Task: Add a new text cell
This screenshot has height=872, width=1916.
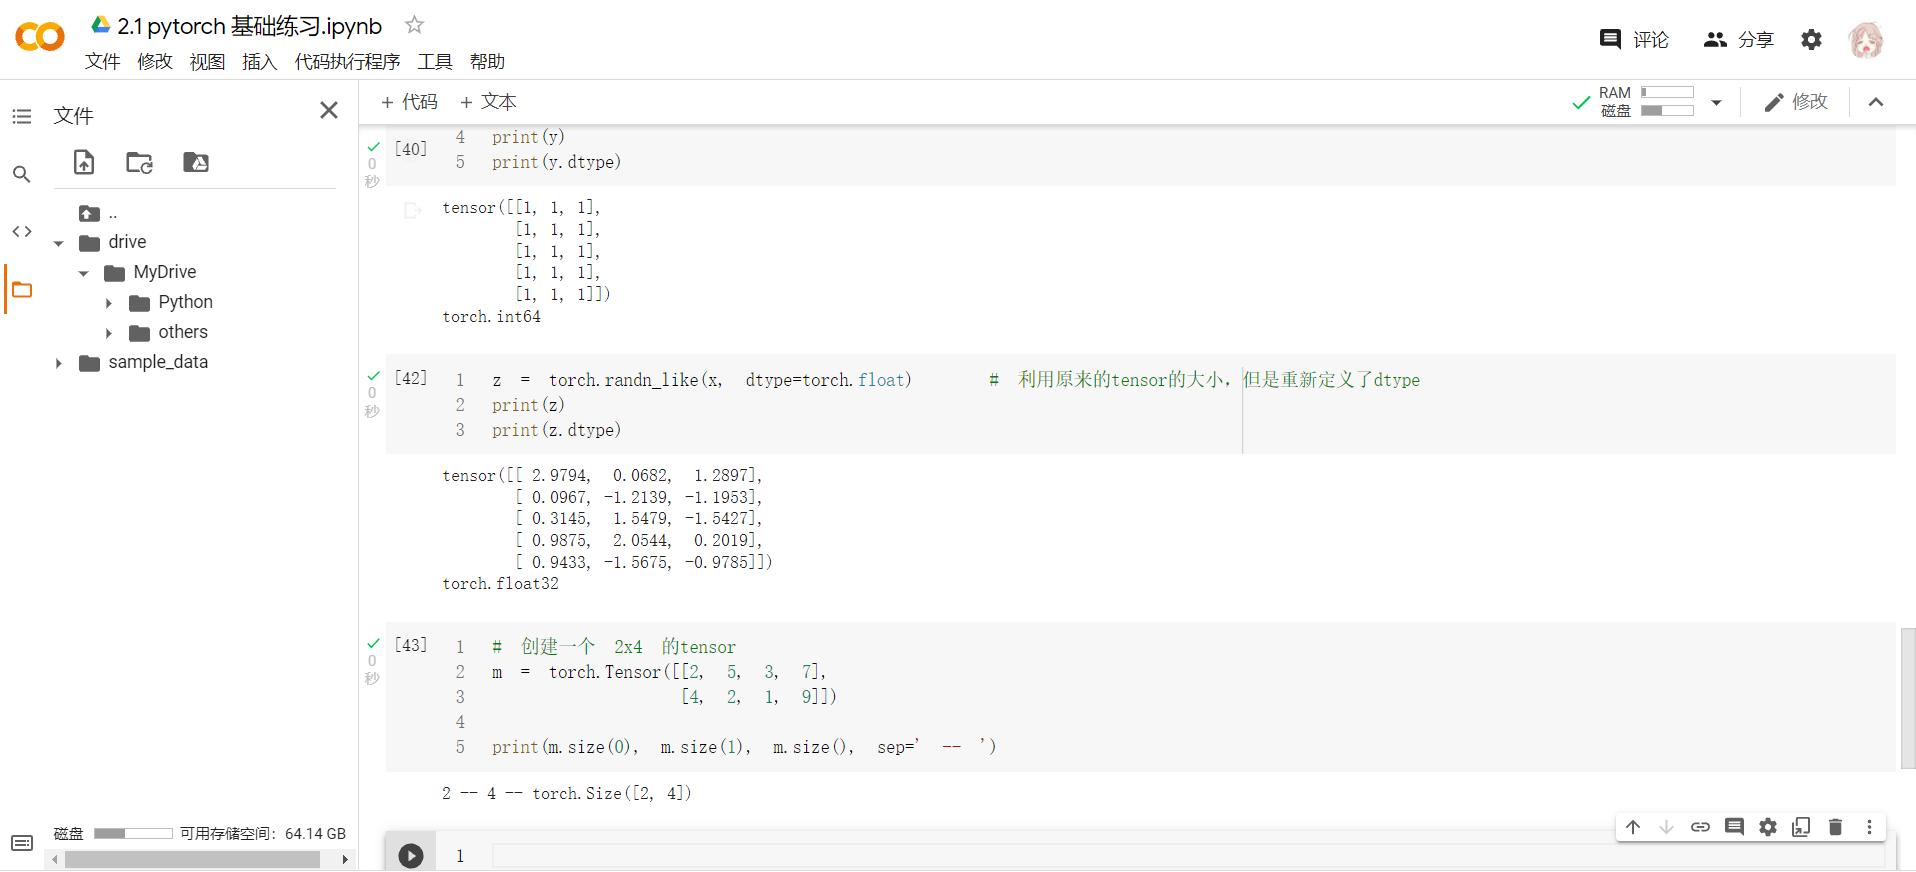Action: (488, 102)
